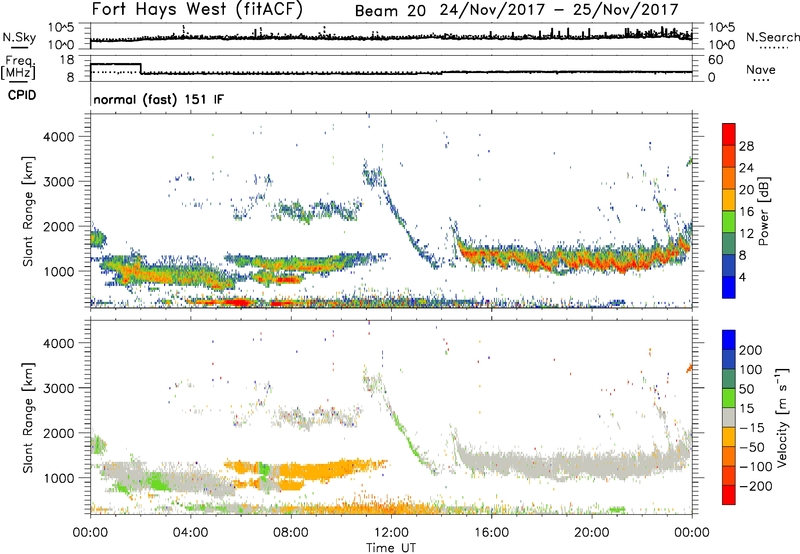Screen dimensions: 800x554
Task: Click the 'normal (fast) 151 IF' text
Action: pyautogui.click(x=159, y=99)
